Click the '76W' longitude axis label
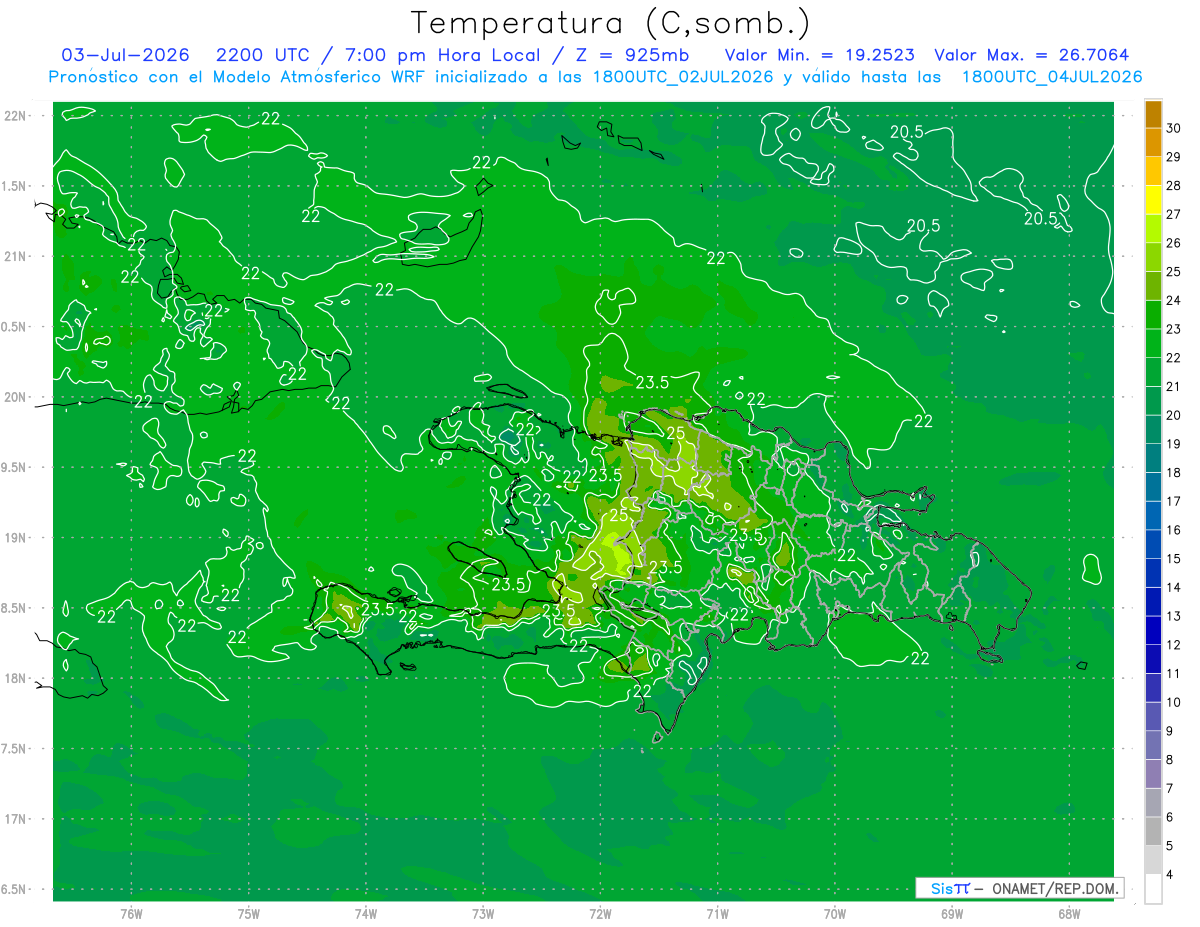1200x927 pixels. (x=132, y=913)
